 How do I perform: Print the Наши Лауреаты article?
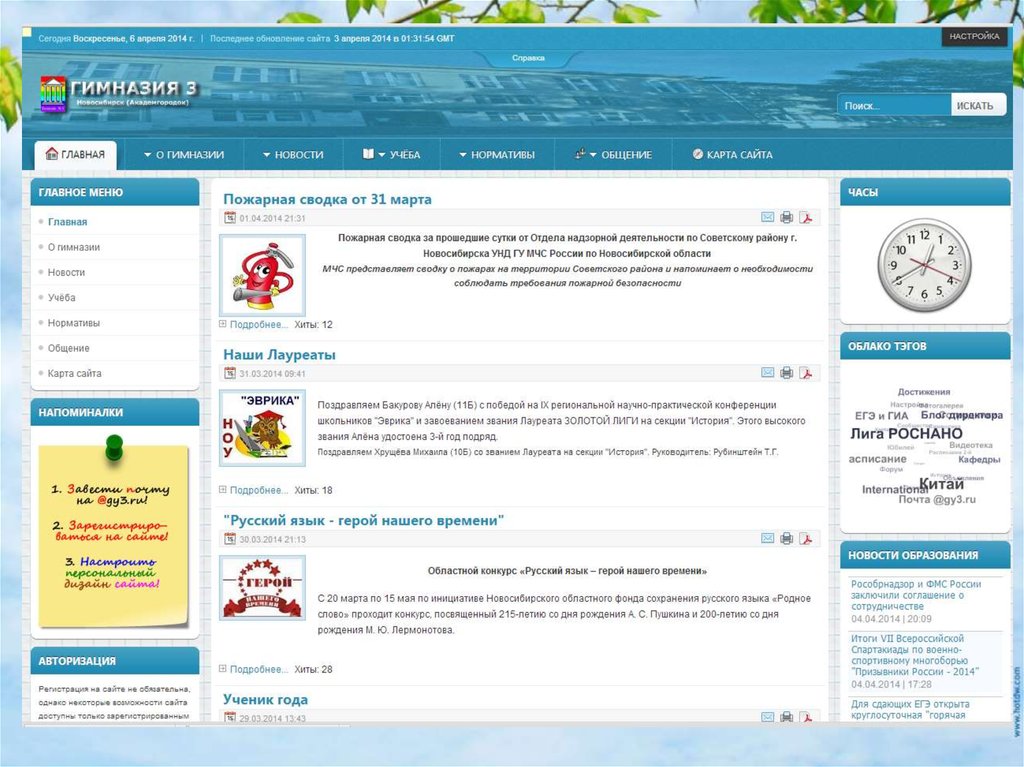[x=786, y=372]
